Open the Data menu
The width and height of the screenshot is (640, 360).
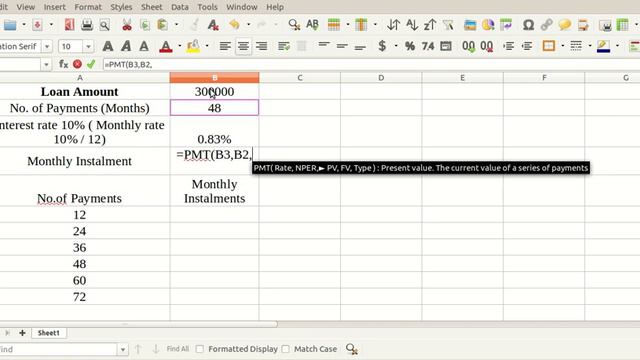pos(180,7)
